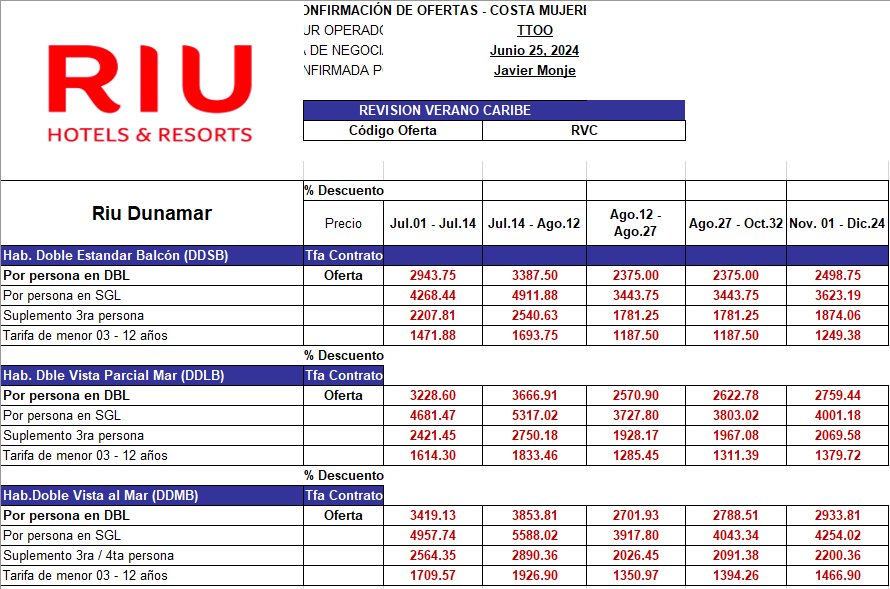Screen dimensions: 890x589
Task: Select price 3666.91 cell
Action: tap(534, 396)
